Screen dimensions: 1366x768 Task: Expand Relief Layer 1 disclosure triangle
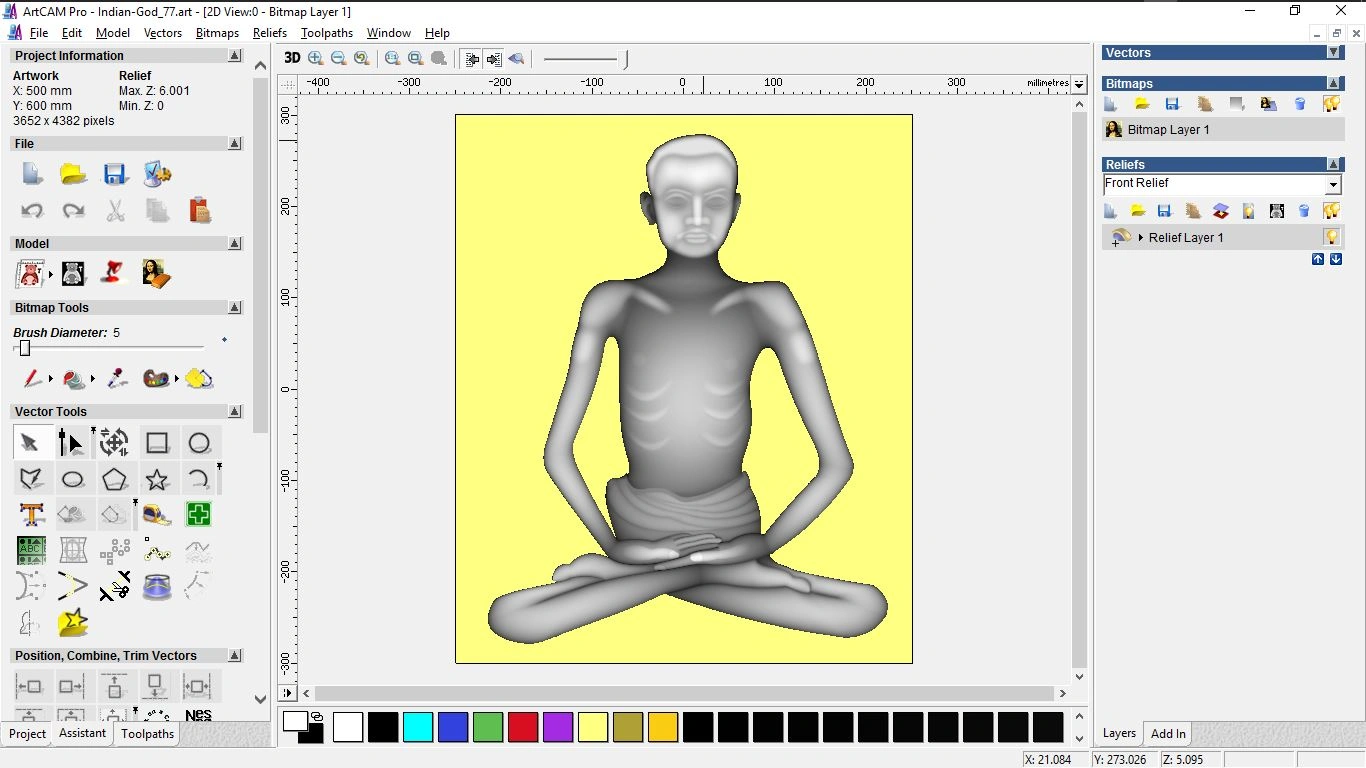pyautogui.click(x=1141, y=238)
